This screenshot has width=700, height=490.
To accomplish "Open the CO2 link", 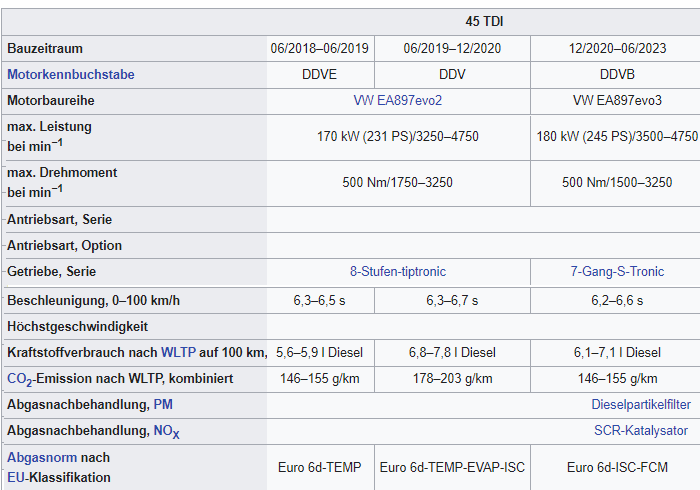I will coord(20,379).
